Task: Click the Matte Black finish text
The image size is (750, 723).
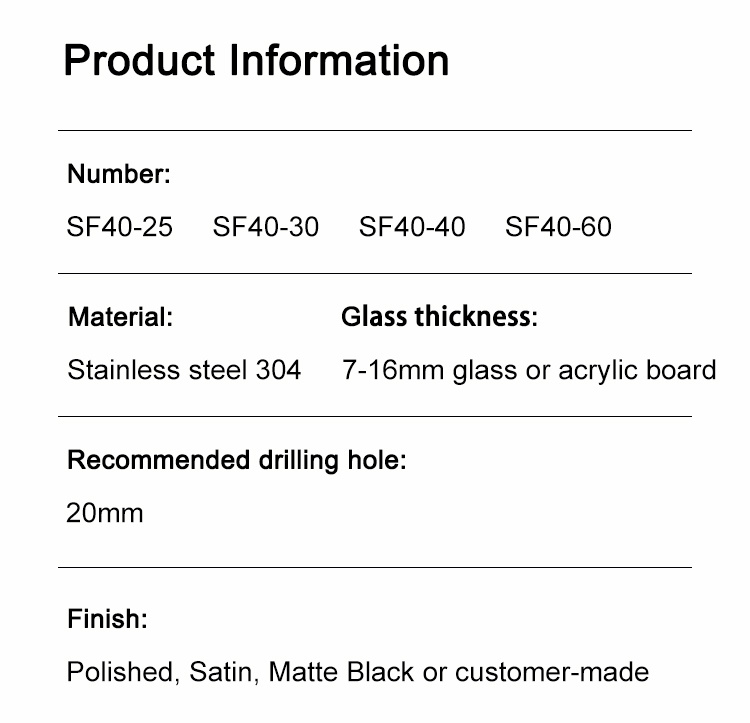Action: point(341,672)
